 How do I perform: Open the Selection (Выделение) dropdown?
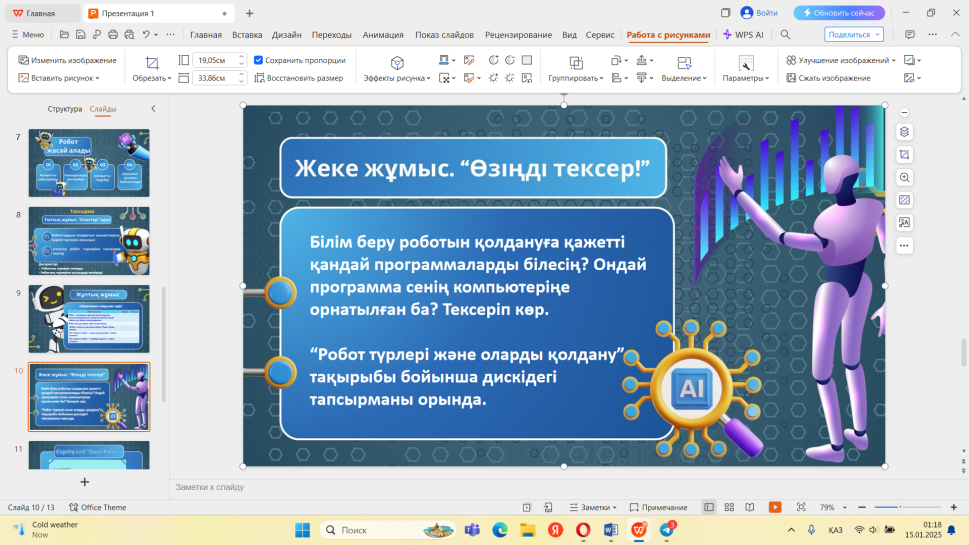pos(684,78)
